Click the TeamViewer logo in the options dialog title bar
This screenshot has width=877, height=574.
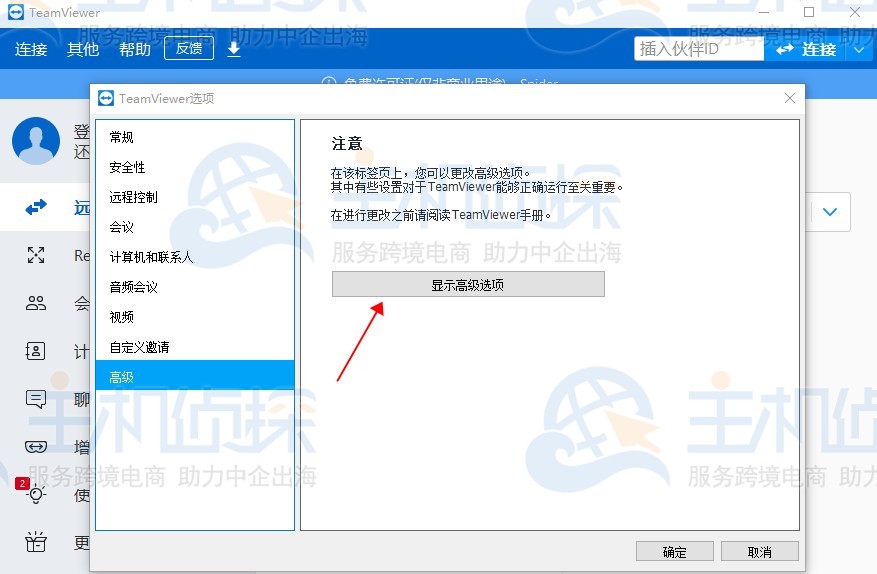[x=106, y=98]
